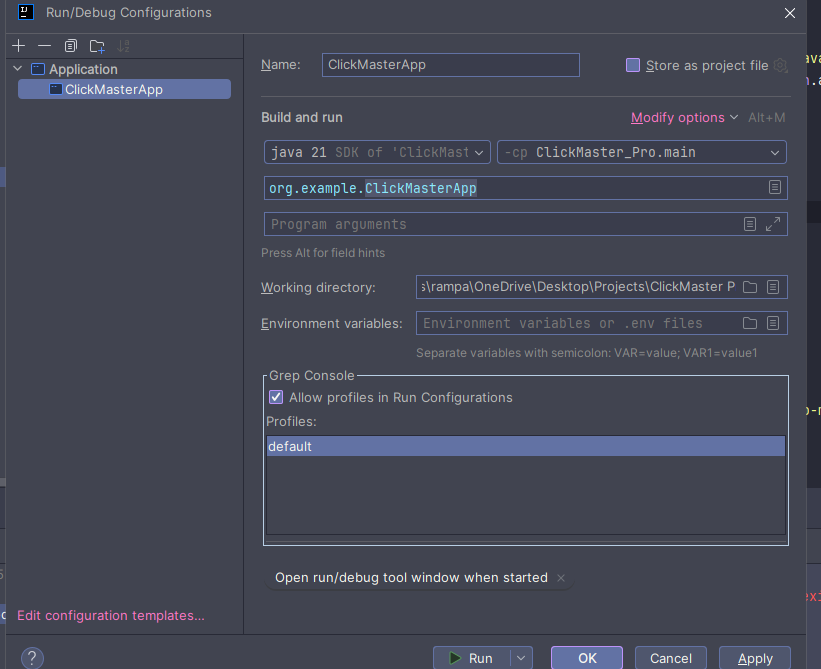Click the 'Press Alt for field hints' text
This screenshot has width=821, height=669.
[323, 253]
